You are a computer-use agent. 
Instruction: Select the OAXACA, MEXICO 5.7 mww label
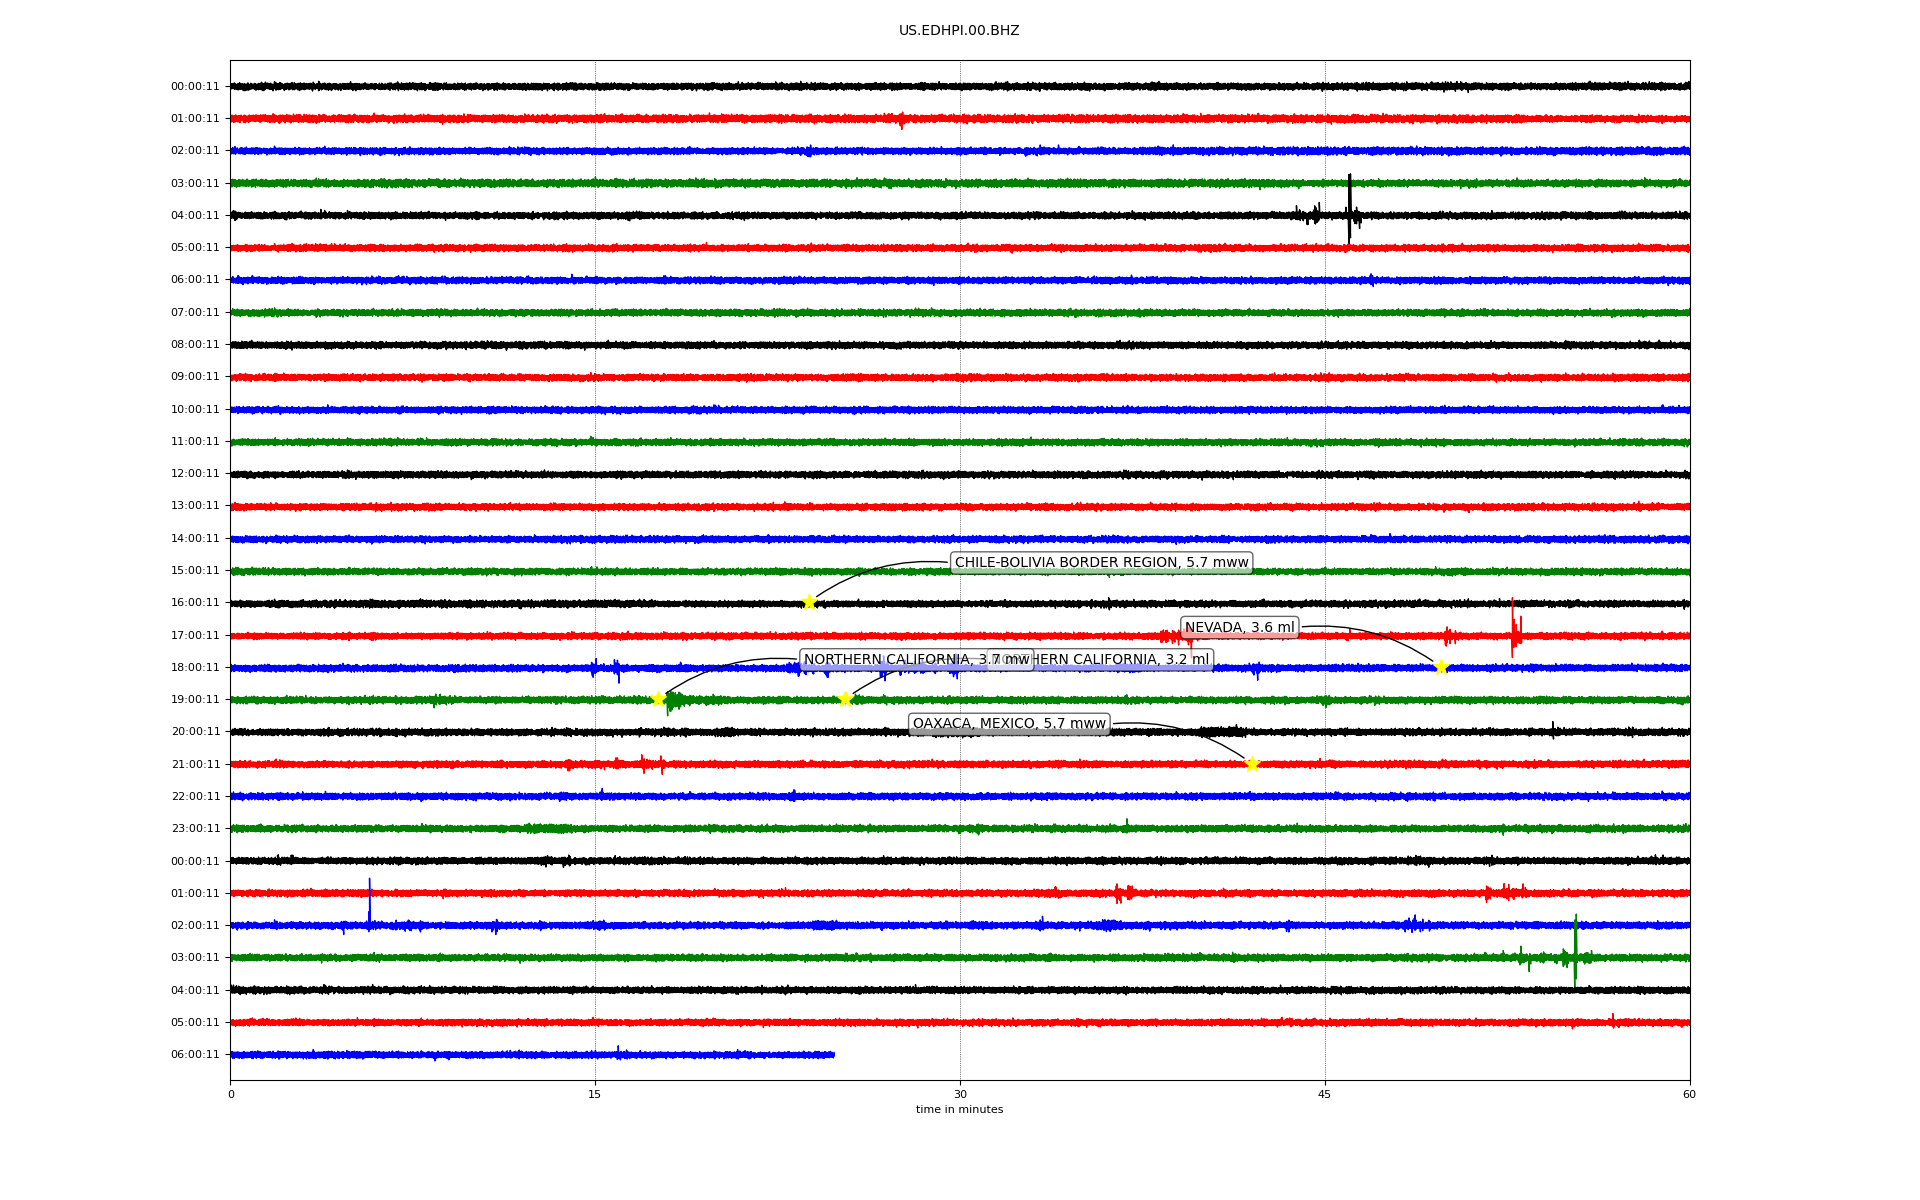click(1009, 724)
